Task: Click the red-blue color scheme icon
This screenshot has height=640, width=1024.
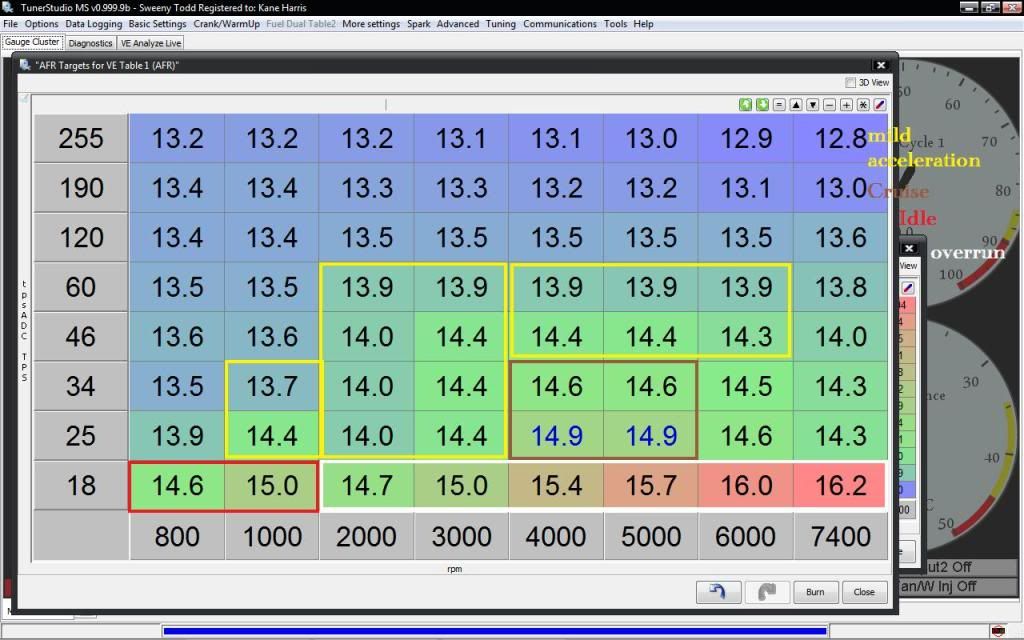Action: click(880, 104)
